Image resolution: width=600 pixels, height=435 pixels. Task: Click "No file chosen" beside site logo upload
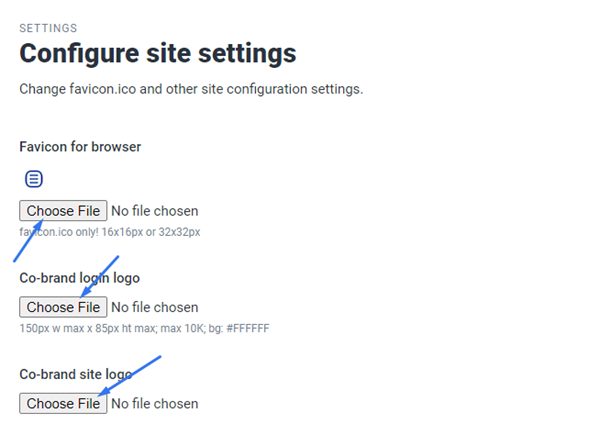pos(154,403)
